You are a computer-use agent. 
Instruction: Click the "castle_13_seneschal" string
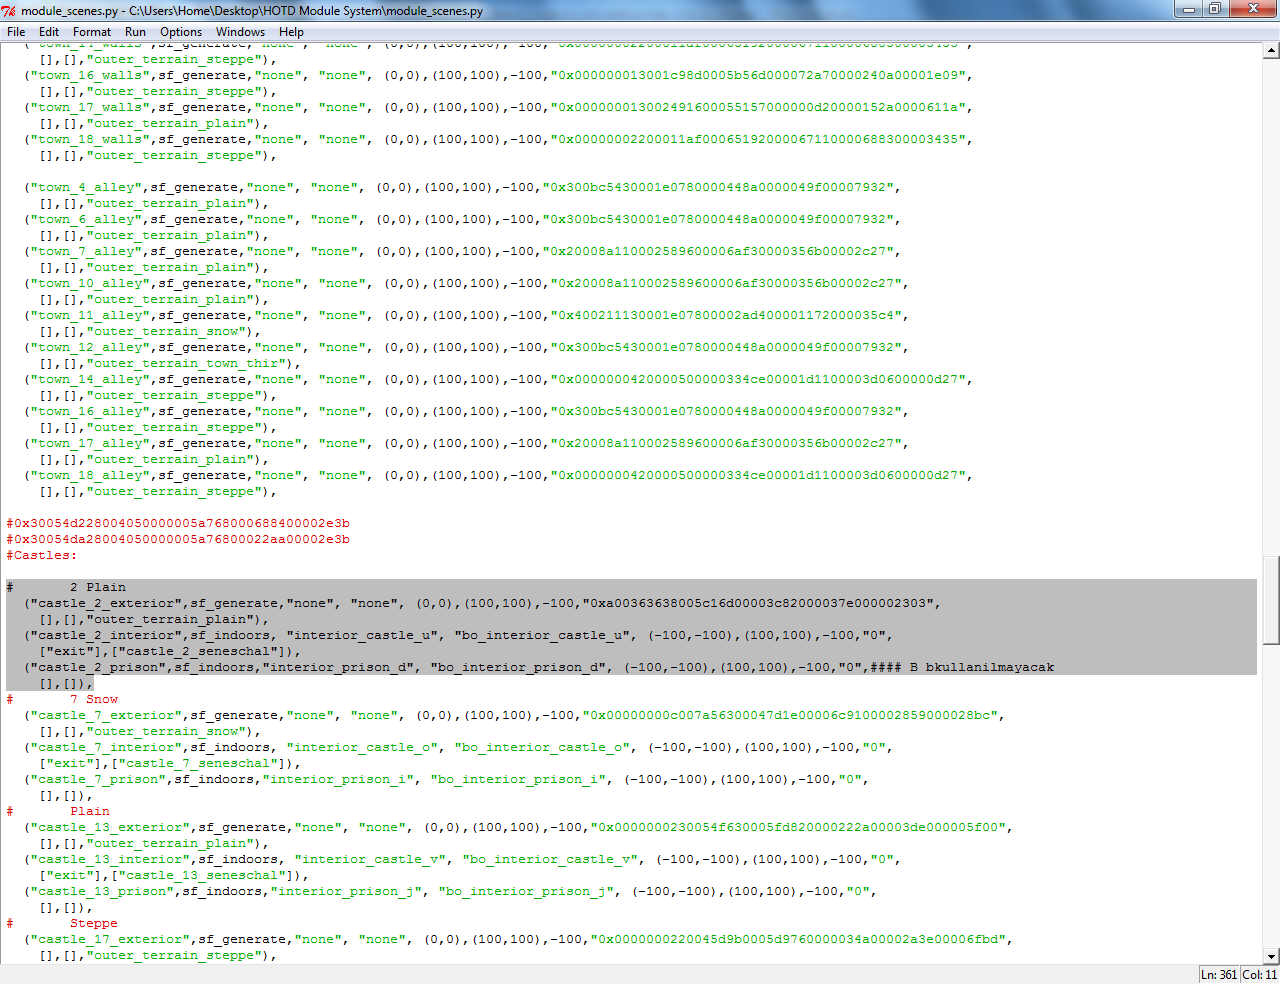coord(206,875)
